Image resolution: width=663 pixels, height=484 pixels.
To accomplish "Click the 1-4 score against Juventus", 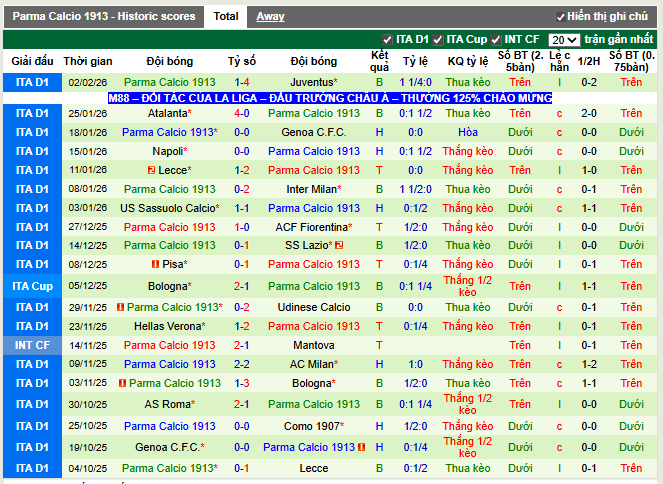I will point(242,82).
